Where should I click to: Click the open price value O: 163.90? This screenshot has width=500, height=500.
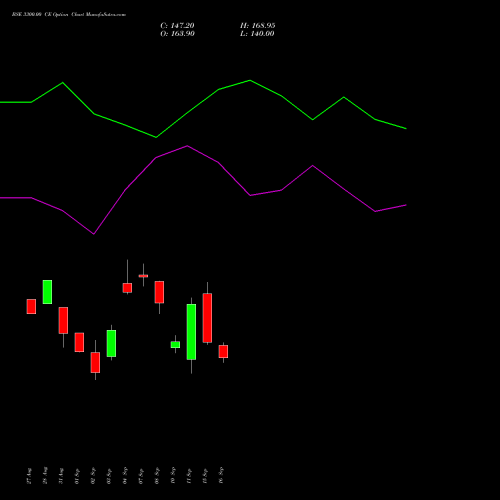point(177,34)
